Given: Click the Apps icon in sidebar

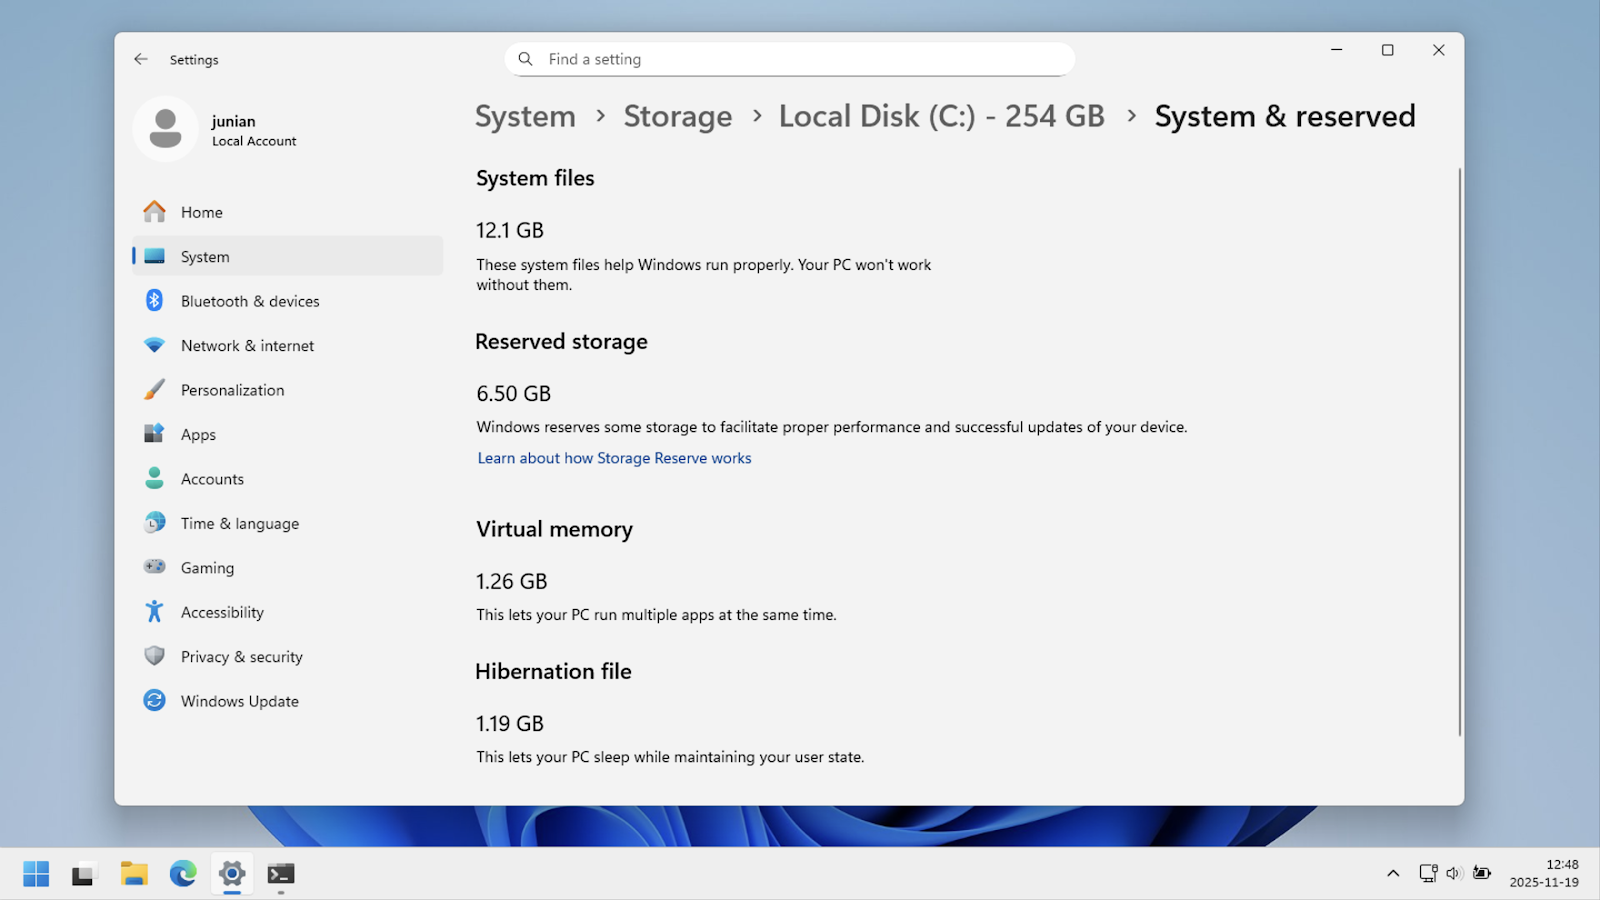Looking at the screenshot, I should (x=154, y=433).
